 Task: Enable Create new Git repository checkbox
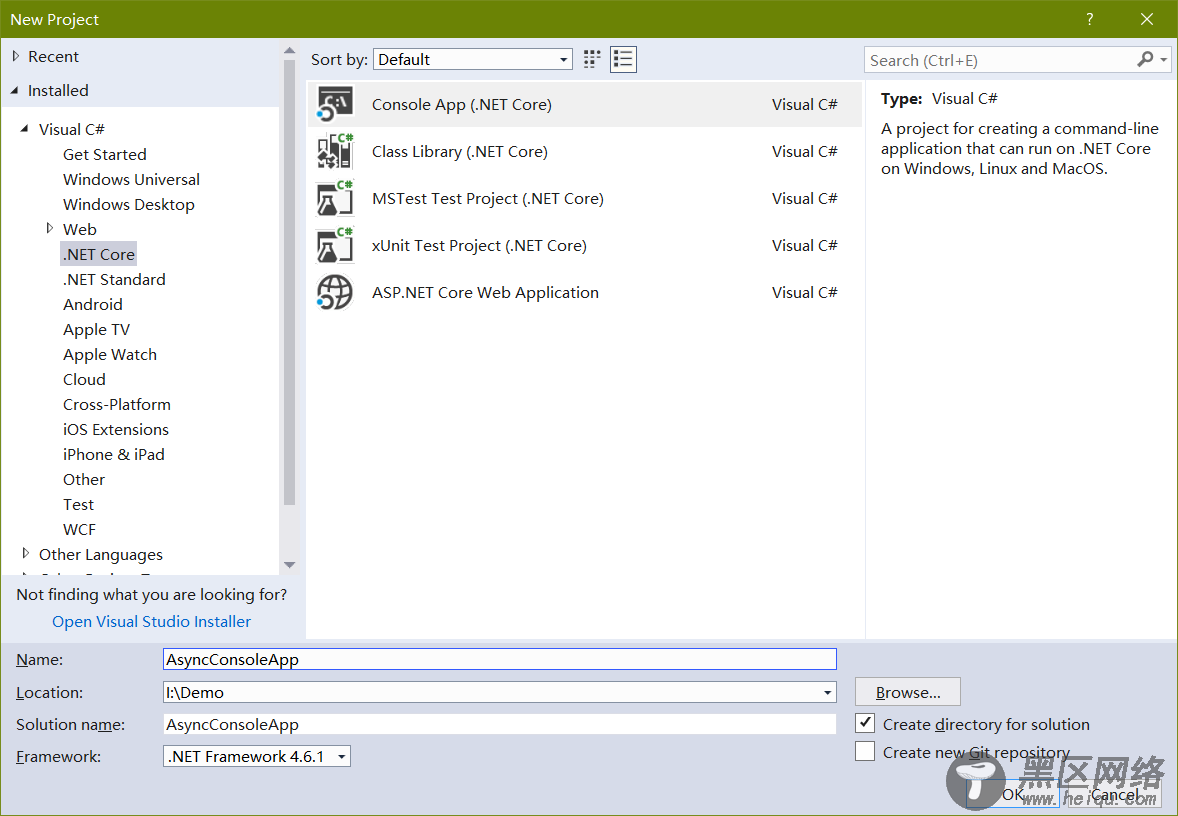point(865,751)
